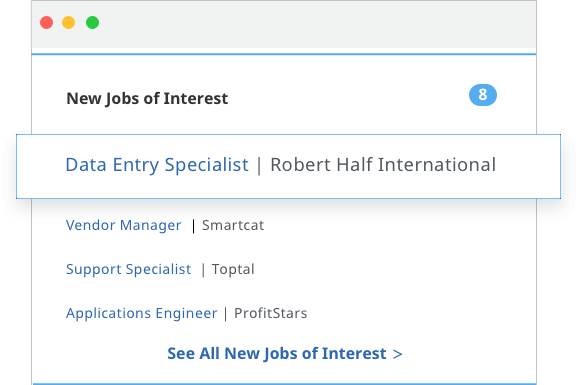Open the Support Specialist job listing

[x=129, y=269]
